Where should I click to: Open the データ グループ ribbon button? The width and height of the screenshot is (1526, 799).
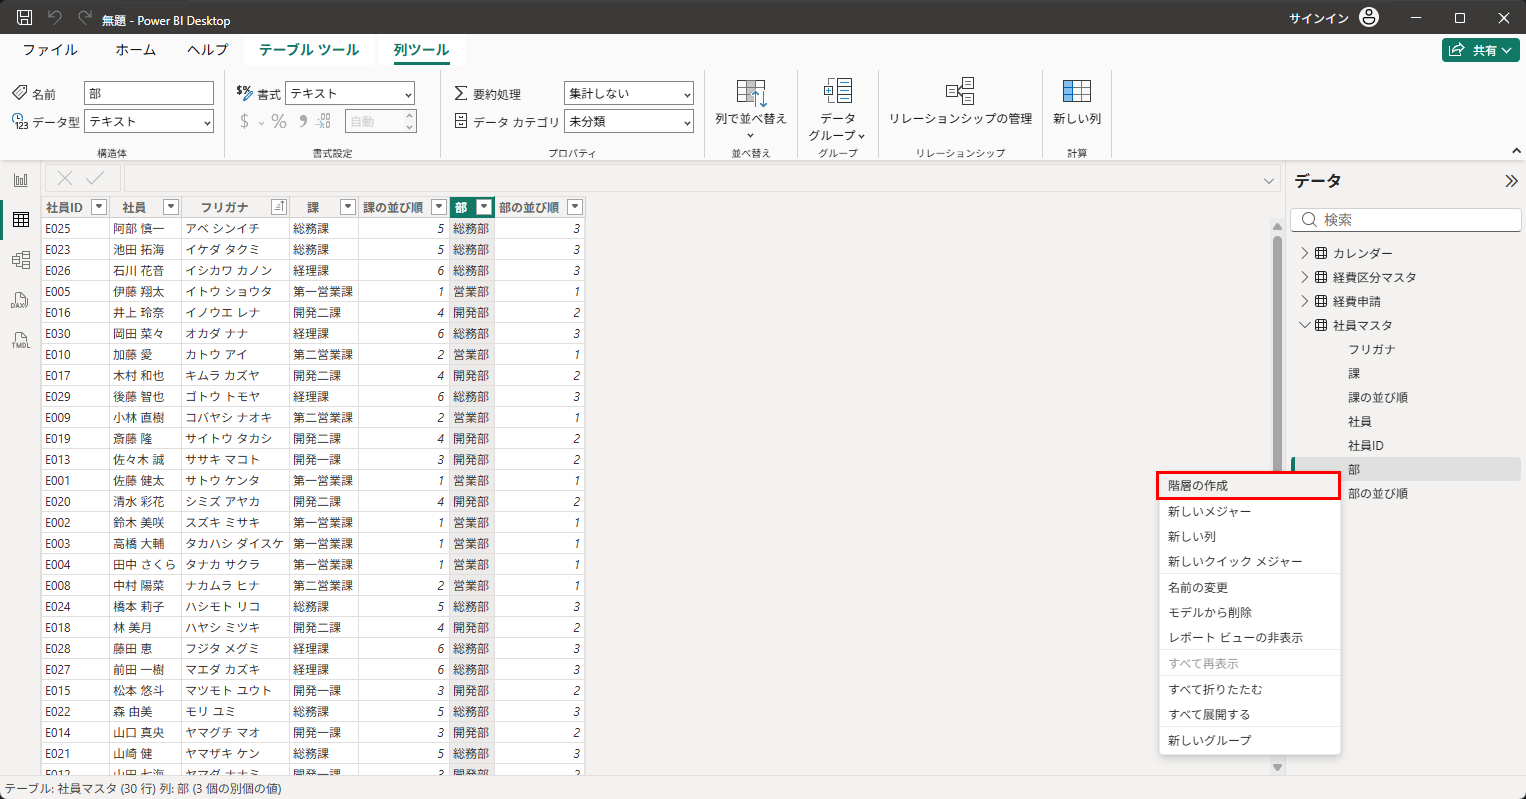click(837, 108)
